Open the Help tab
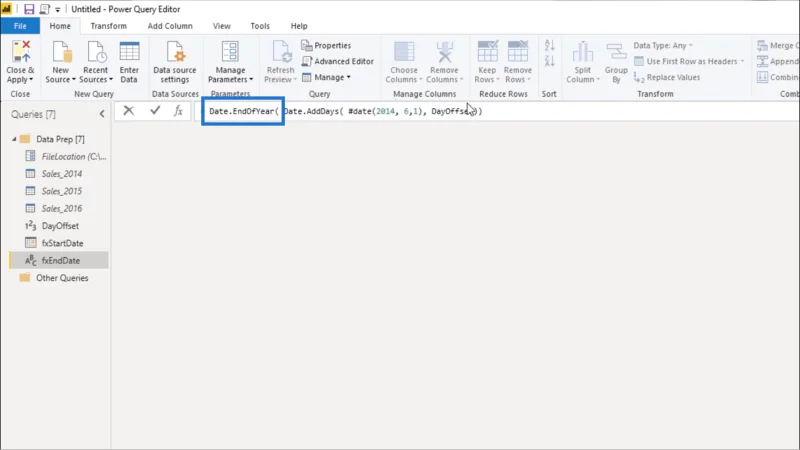The height and width of the screenshot is (450, 800). 299,26
